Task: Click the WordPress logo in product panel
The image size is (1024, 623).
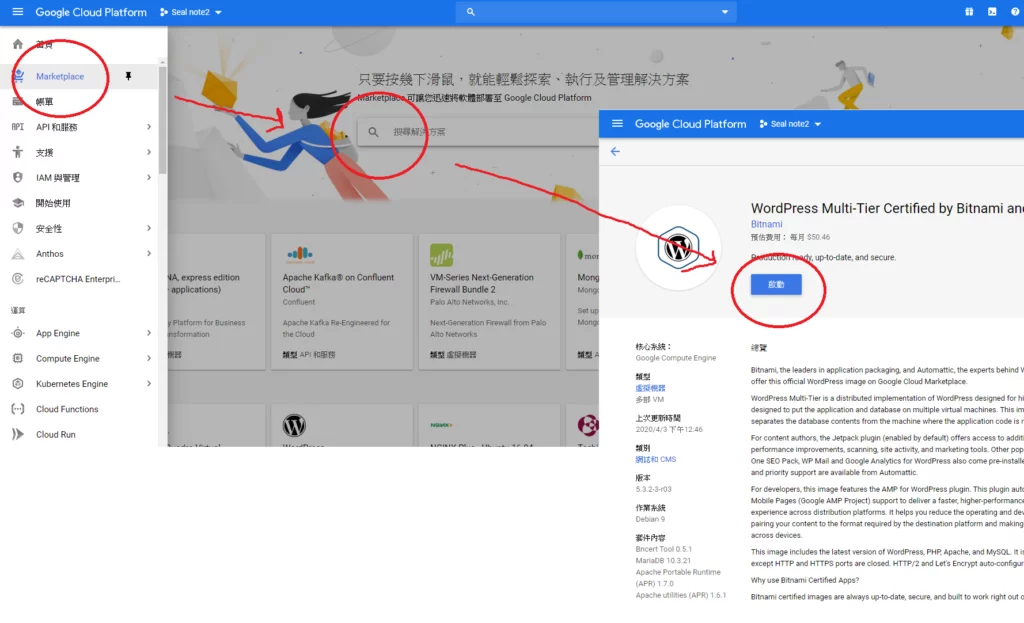Action: tap(678, 248)
